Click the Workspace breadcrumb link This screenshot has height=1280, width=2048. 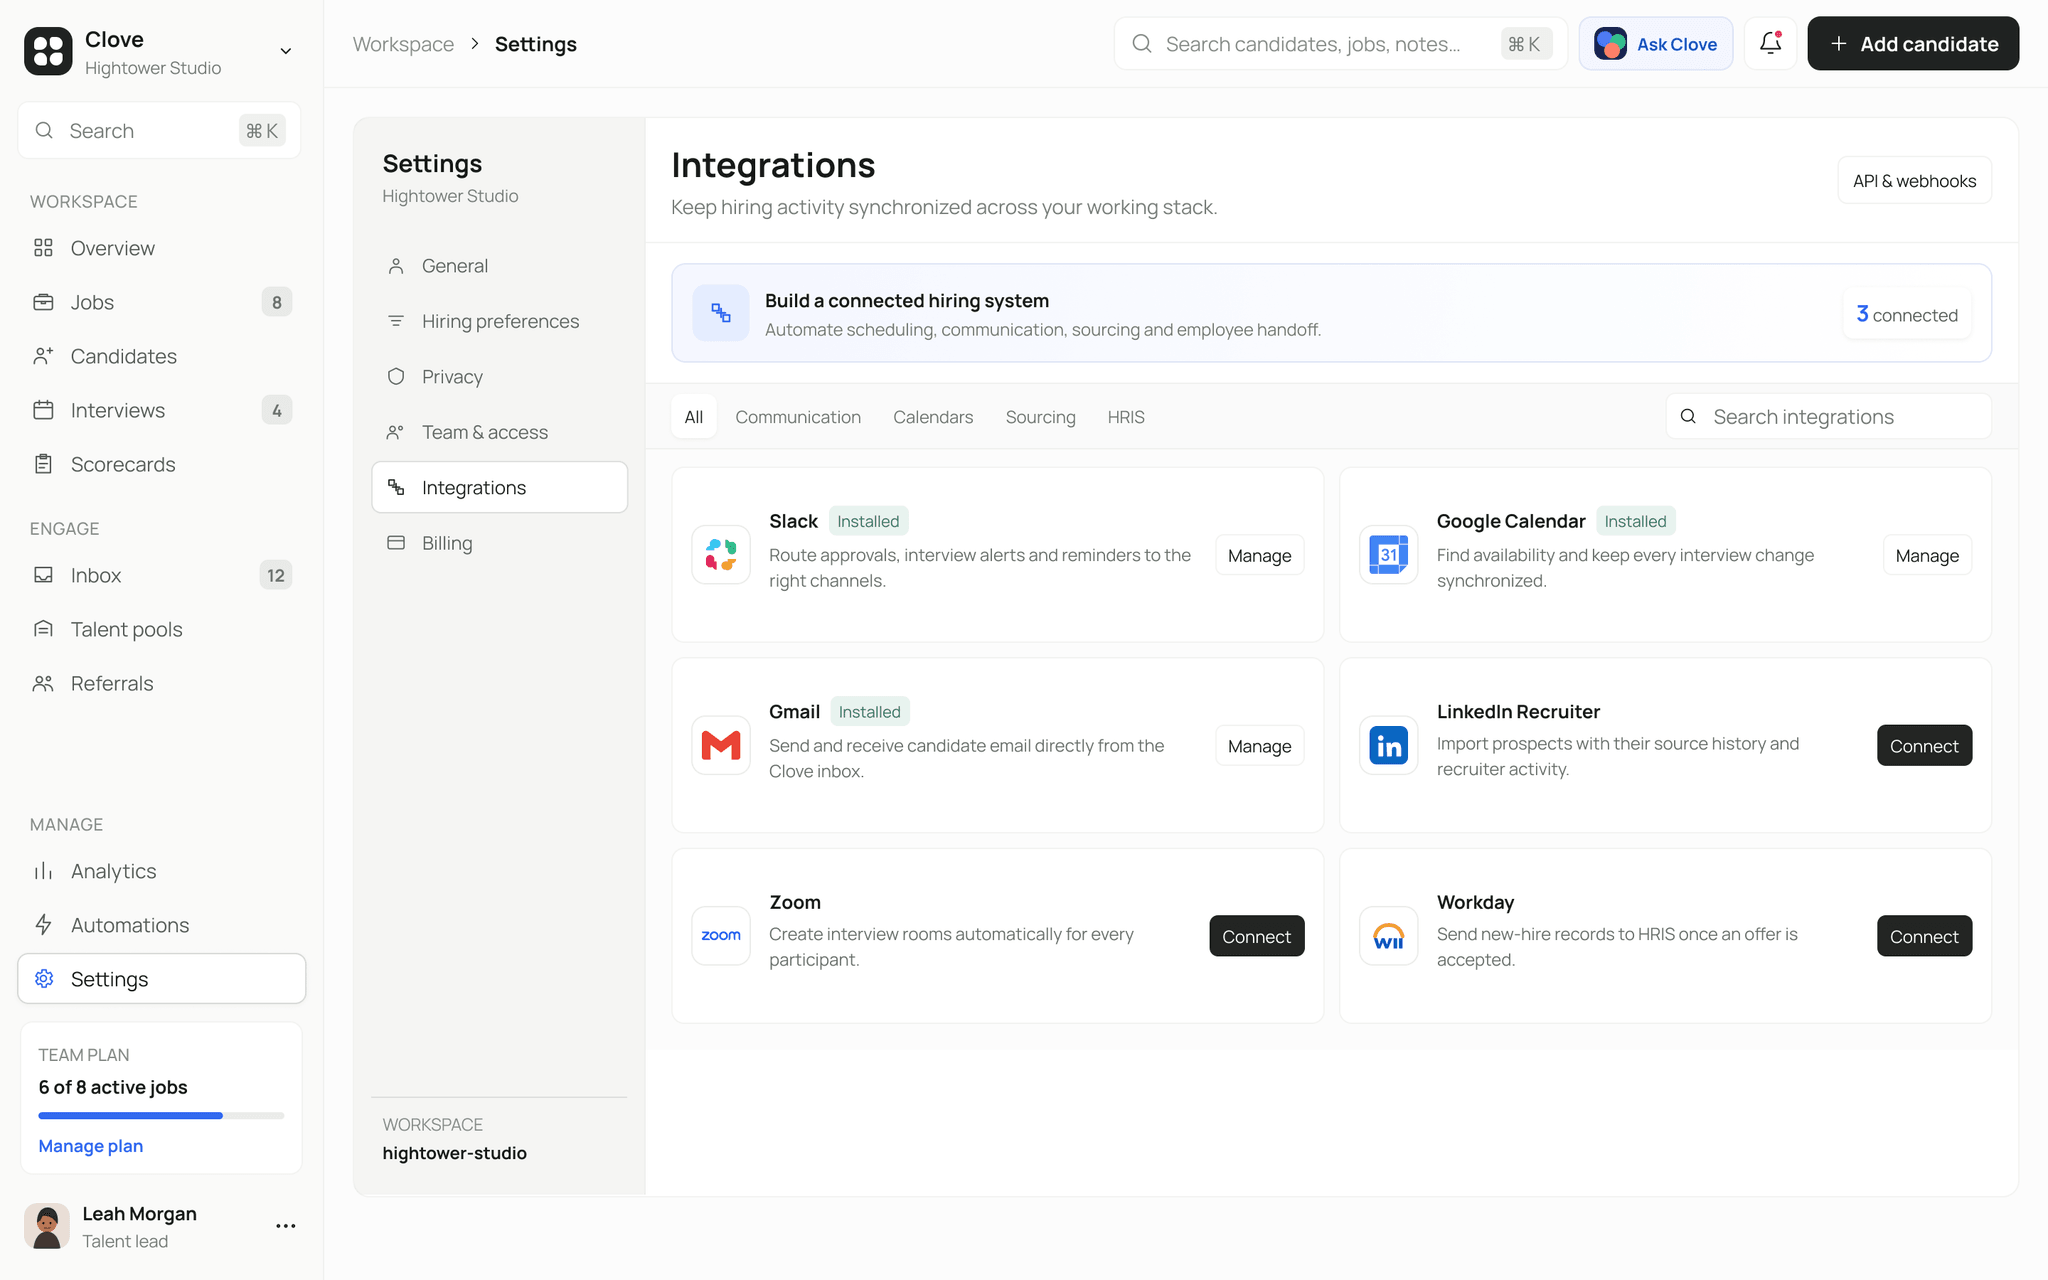(x=403, y=44)
